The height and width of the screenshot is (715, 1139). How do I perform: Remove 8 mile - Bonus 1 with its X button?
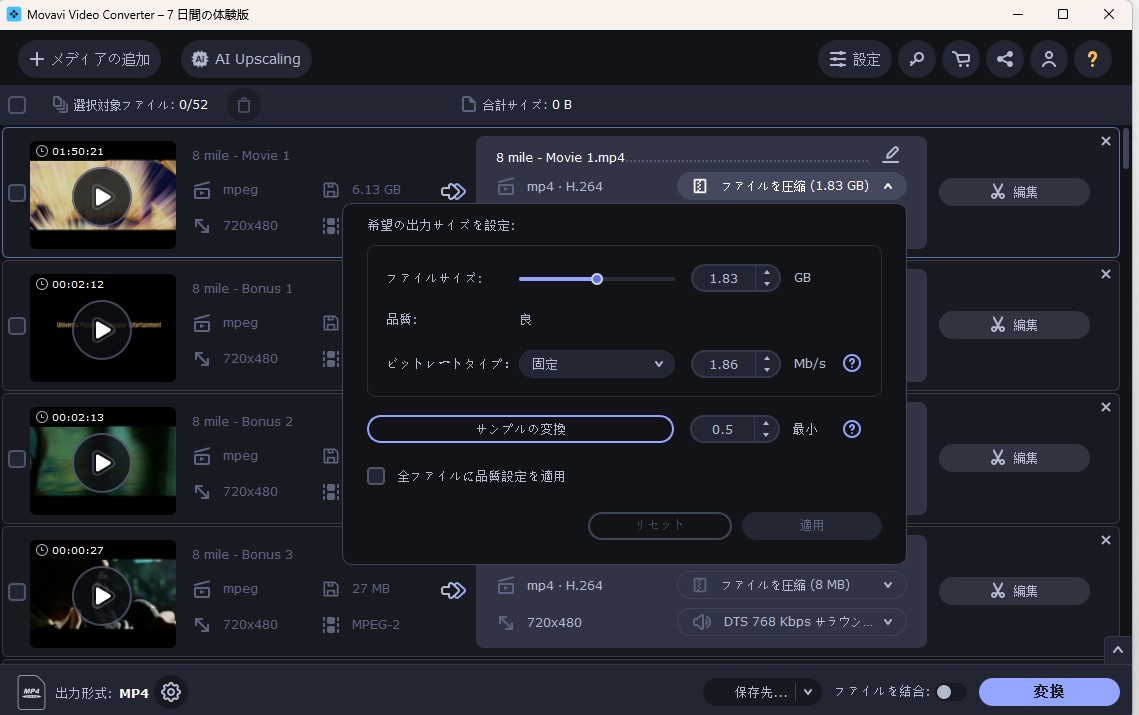[1106, 274]
